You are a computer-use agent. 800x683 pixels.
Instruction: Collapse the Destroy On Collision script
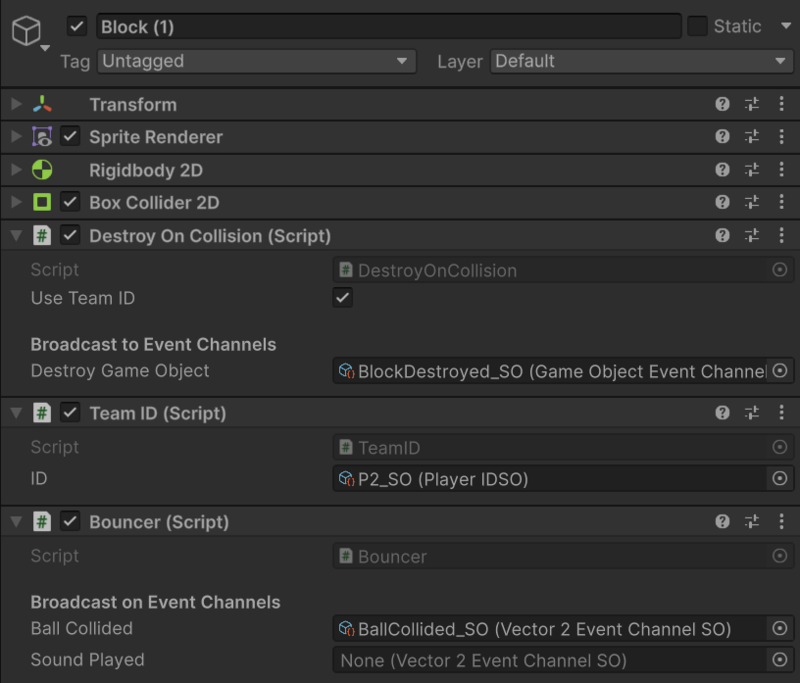coord(16,236)
